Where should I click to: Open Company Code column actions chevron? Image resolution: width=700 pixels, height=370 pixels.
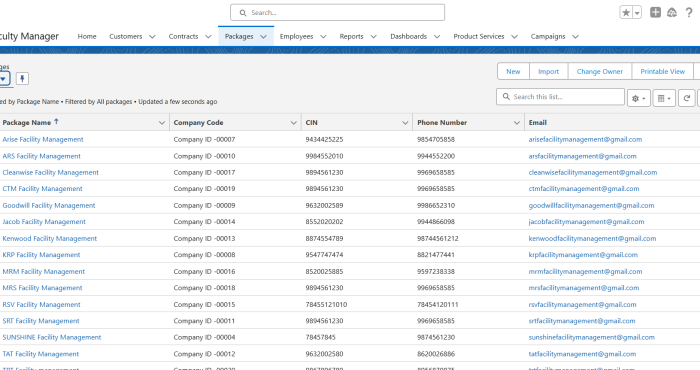point(293,123)
